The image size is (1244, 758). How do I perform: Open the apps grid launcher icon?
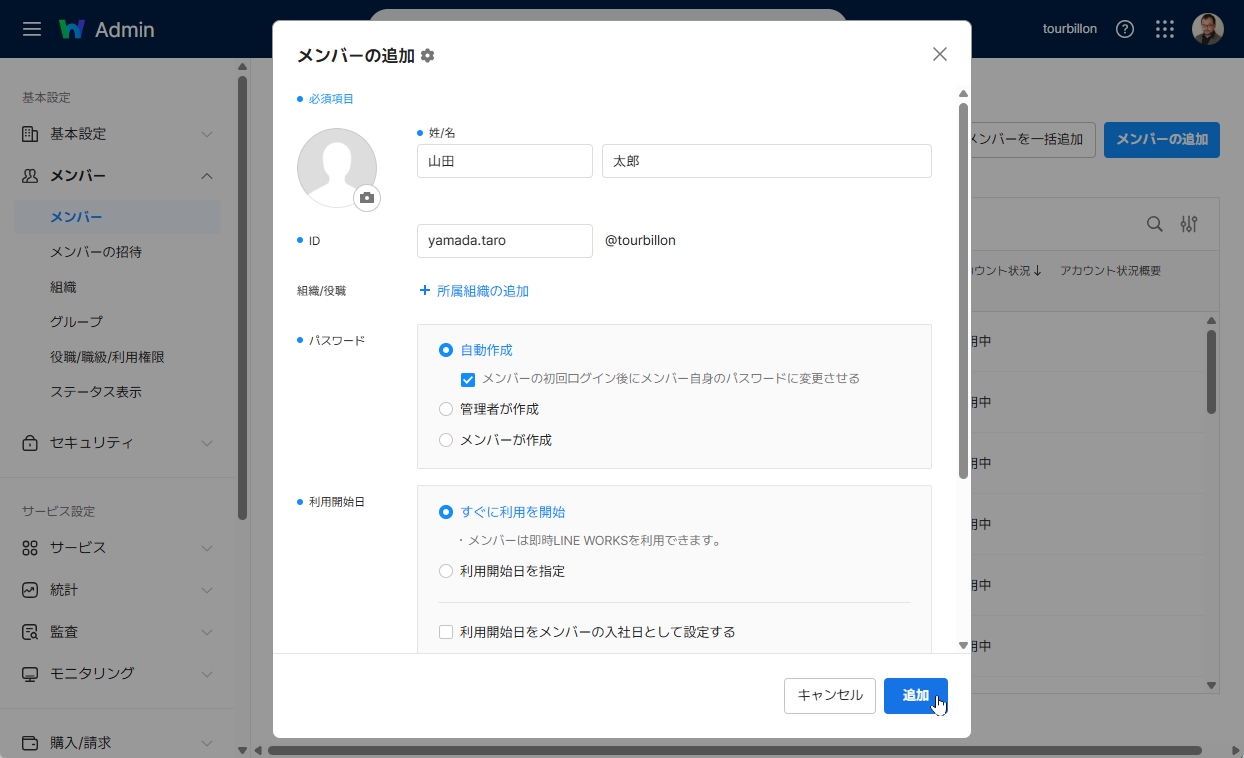click(1164, 29)
